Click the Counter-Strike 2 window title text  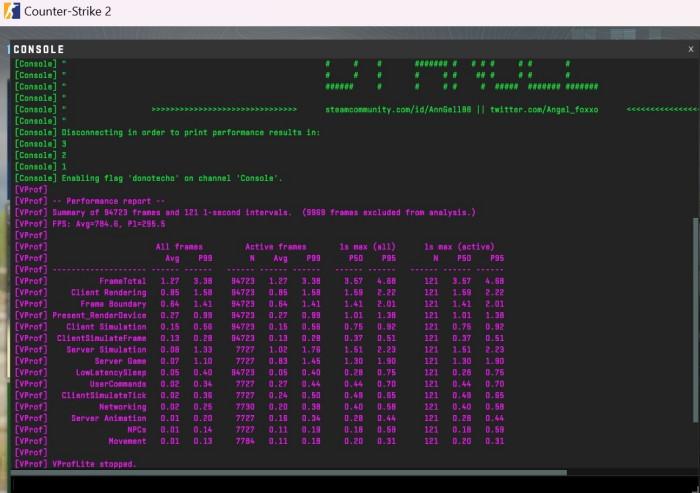tap(67, 11)
